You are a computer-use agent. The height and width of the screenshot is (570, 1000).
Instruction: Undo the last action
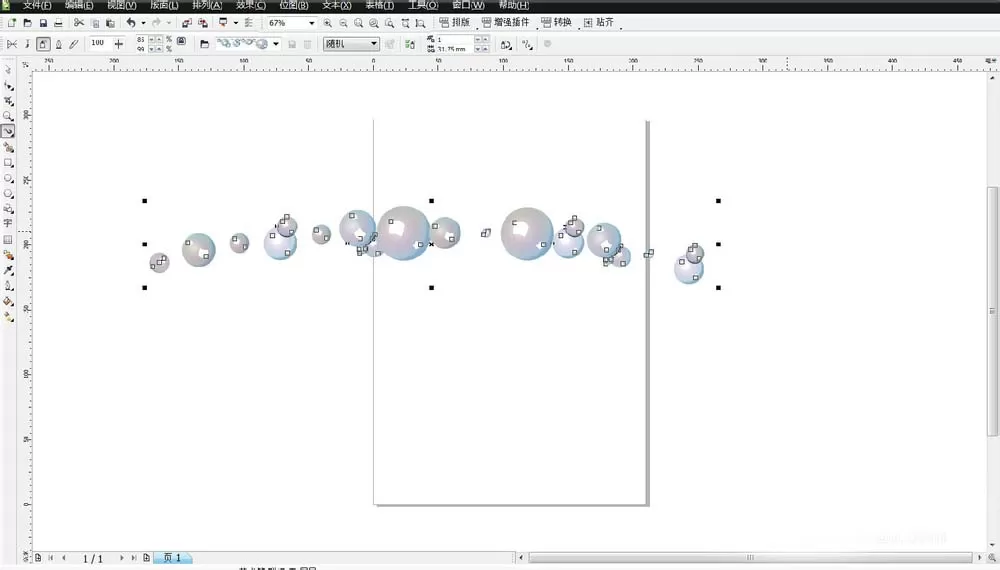click(131, 23)
